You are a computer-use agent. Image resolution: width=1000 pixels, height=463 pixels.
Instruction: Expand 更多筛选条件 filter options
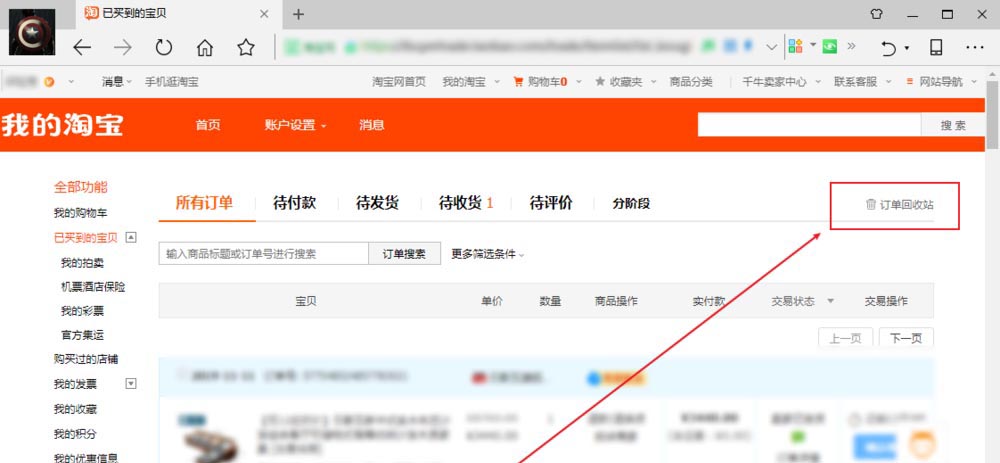pyautogui.click(x=488, y=254)
